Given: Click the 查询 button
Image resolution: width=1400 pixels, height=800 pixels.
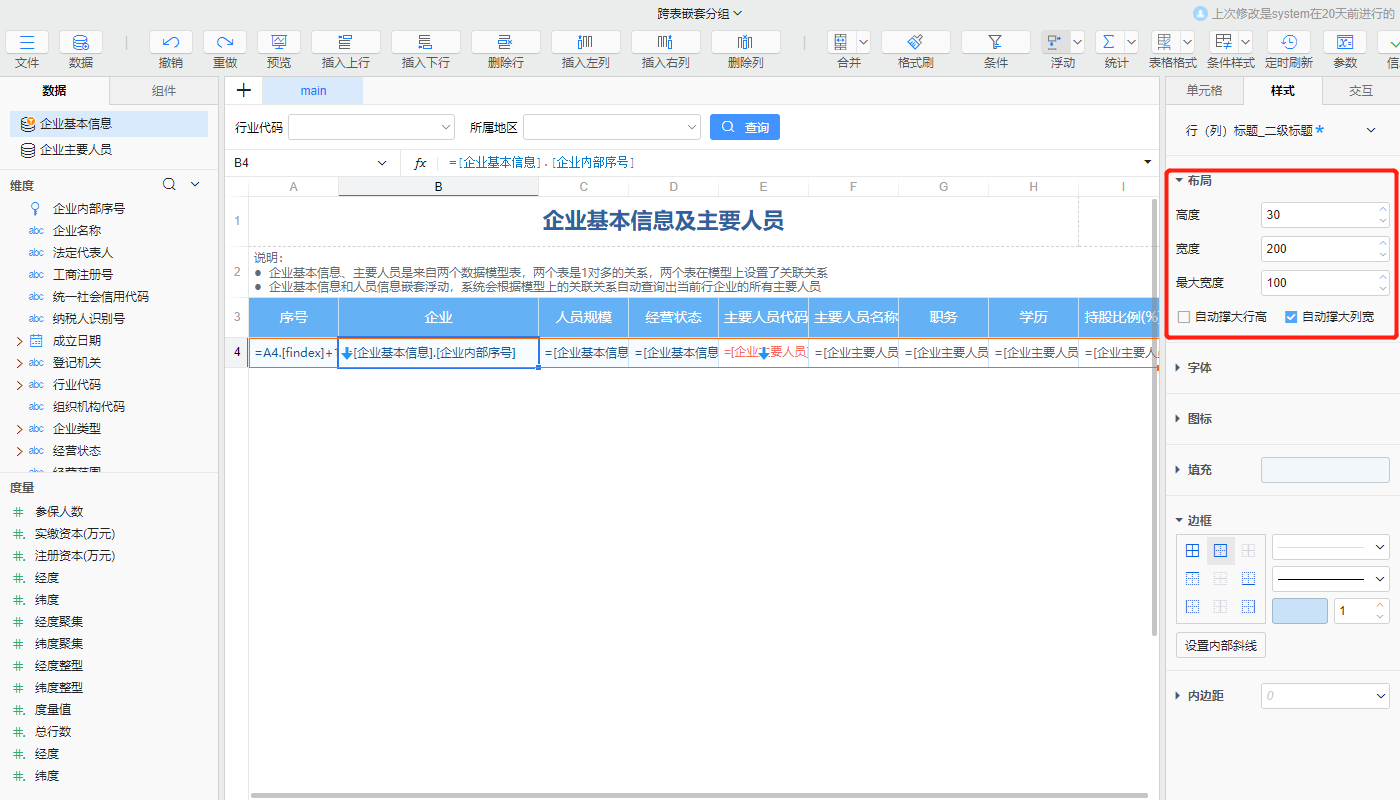Looking at the screenshot, I should [744, 128].
